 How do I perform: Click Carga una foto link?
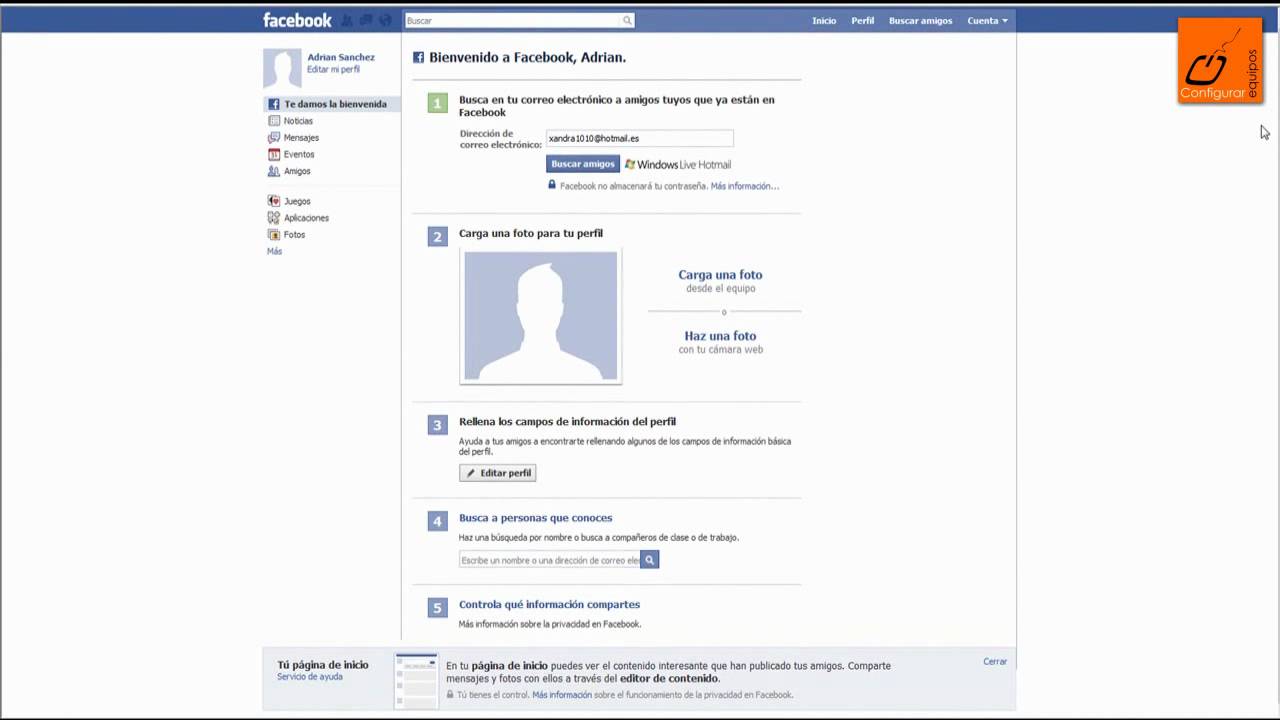click(720, 275)
